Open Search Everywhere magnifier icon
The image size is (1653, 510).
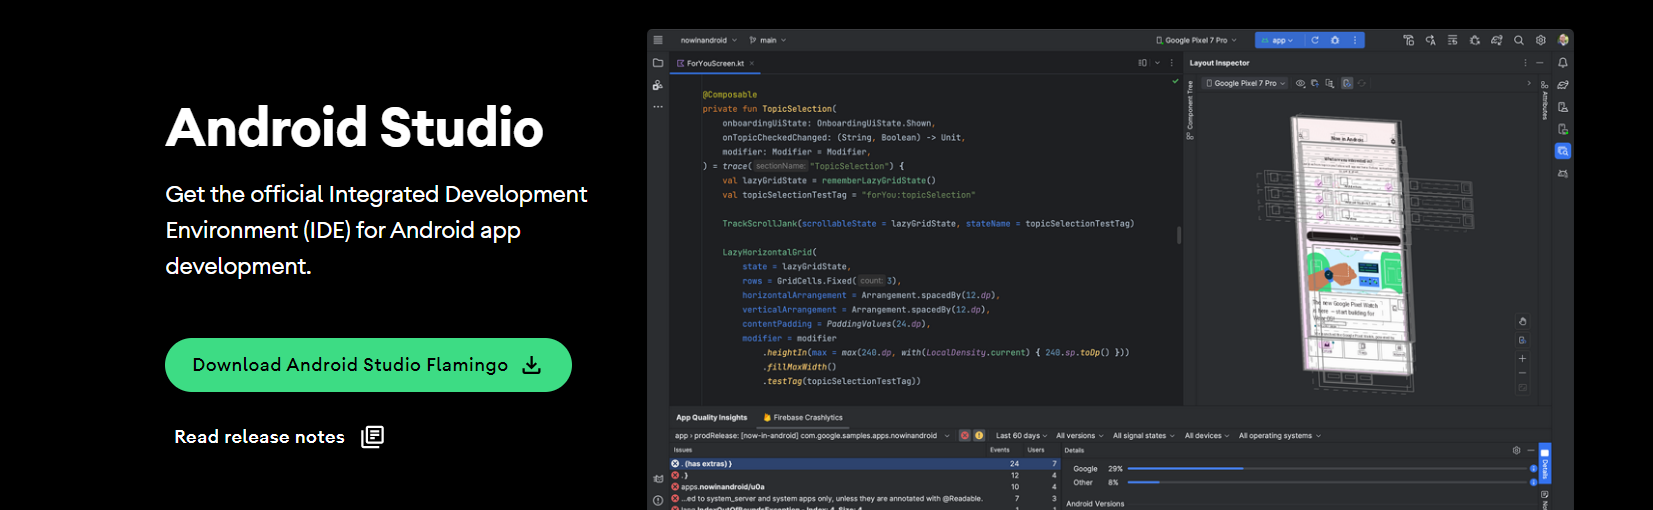(x=1519, y=40)
